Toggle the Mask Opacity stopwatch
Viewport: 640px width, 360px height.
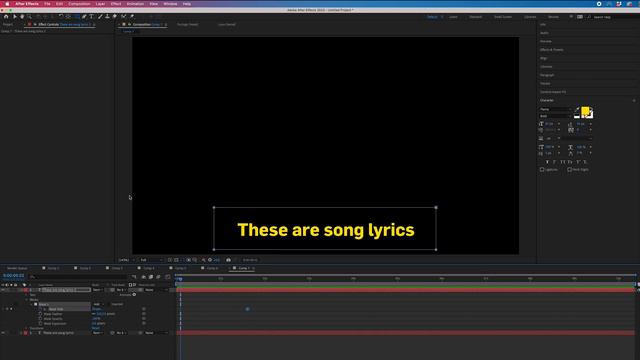pos(40,319)
